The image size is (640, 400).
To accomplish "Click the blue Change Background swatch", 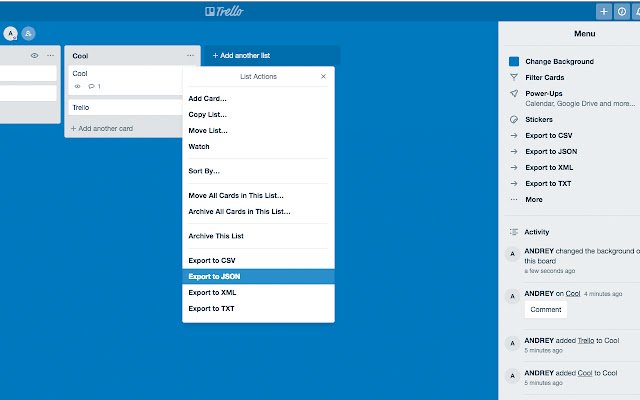I will (514, 61).
